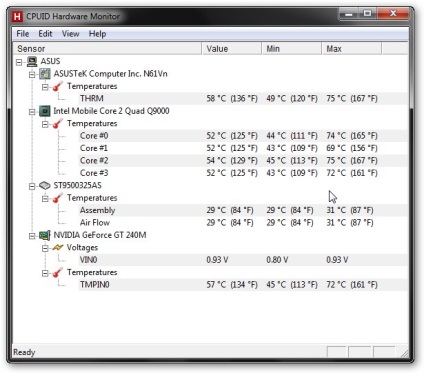Click the Voltages lightning icon
Viewport: 424px width, 373px height.
(x=58, y=248)
